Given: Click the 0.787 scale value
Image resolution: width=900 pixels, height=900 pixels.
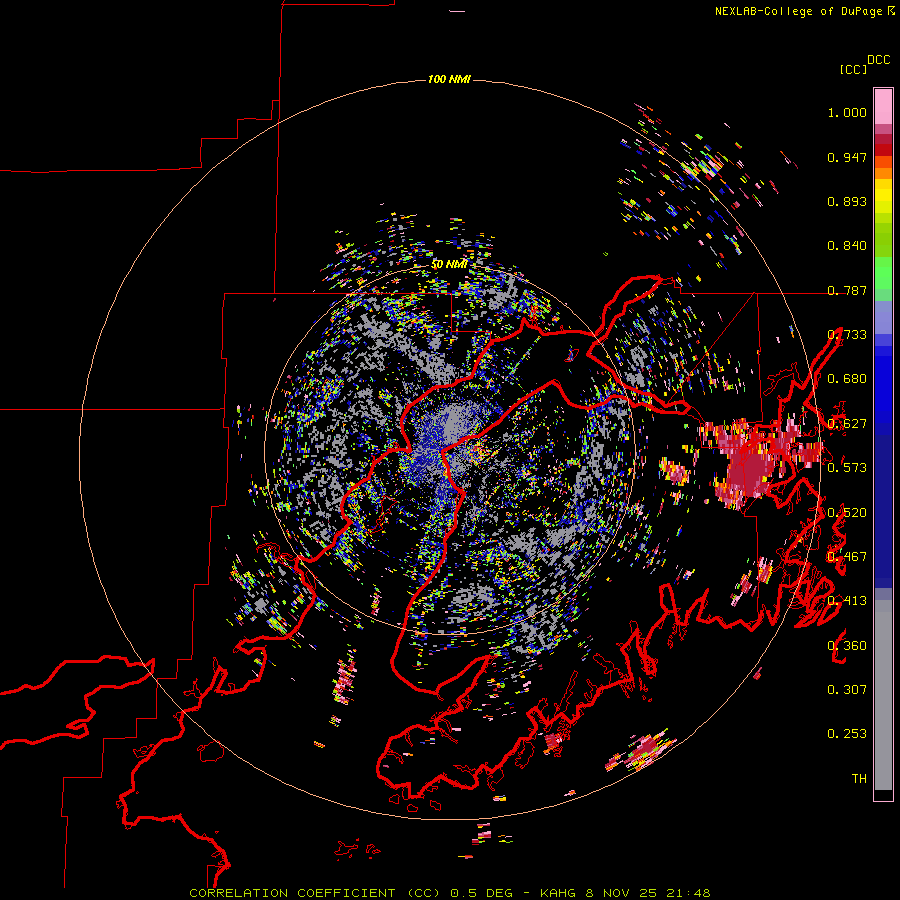Looking at the screenshot, I should (x=847, y=290).
